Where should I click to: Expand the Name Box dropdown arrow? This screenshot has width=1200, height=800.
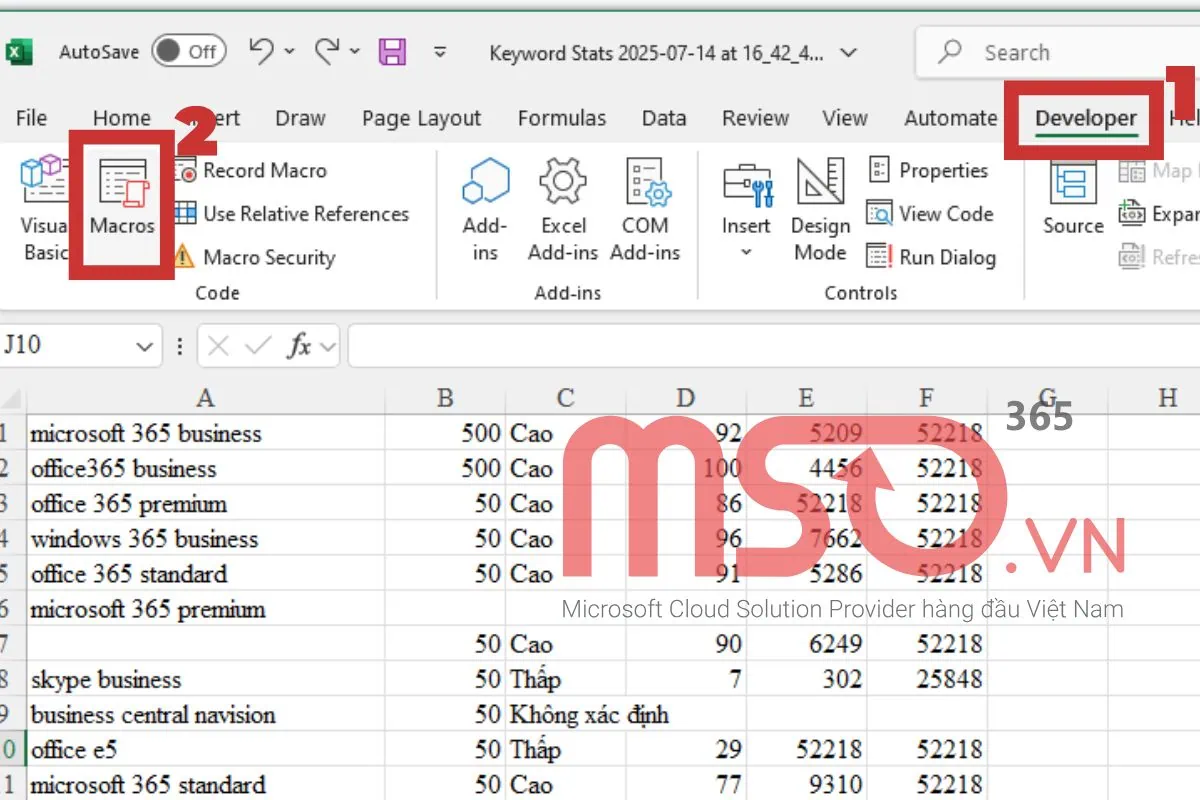click(143, 347)
